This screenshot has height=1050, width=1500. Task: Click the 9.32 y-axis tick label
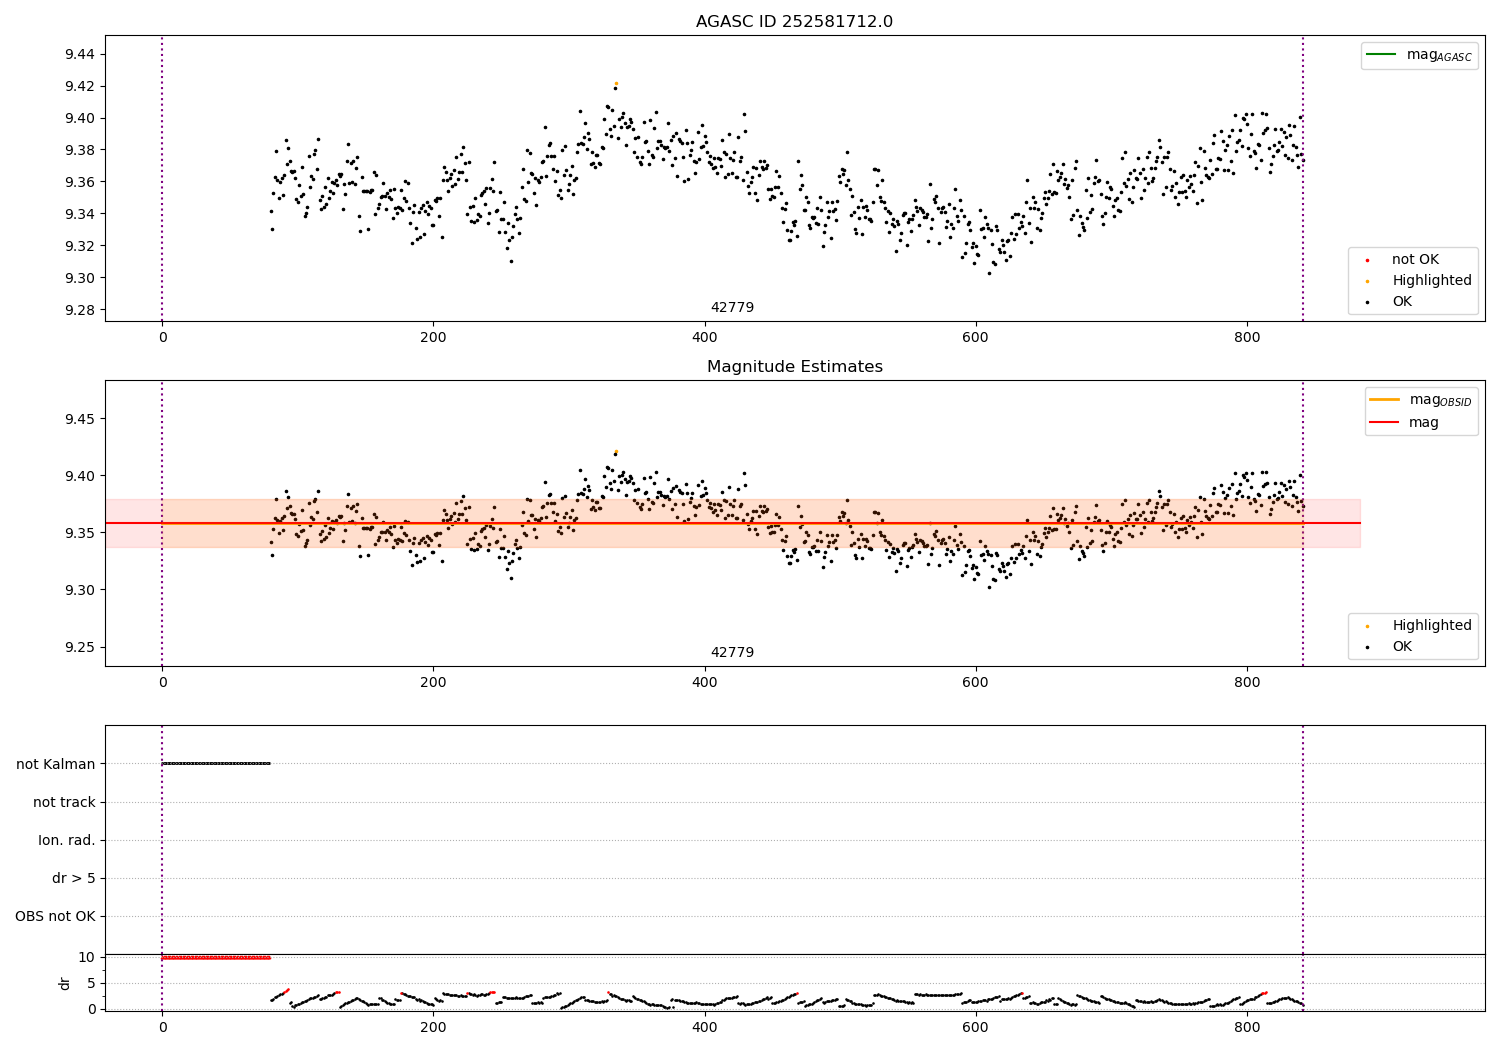click(78, 246)
